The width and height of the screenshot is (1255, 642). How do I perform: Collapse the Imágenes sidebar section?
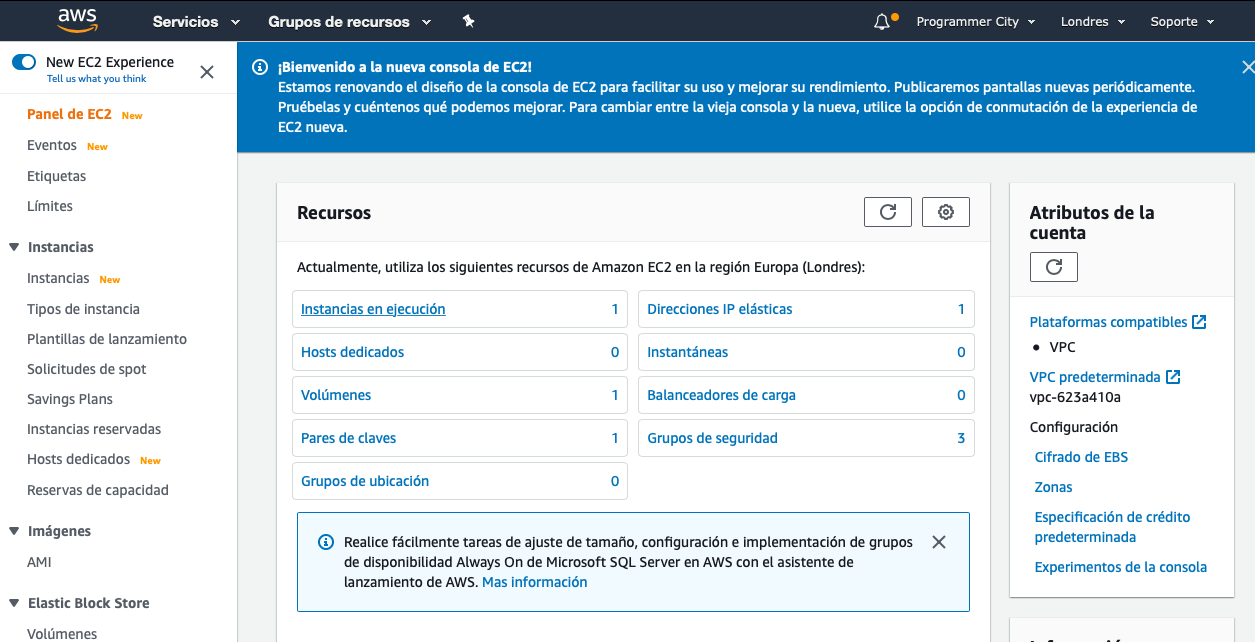[14, 531]
